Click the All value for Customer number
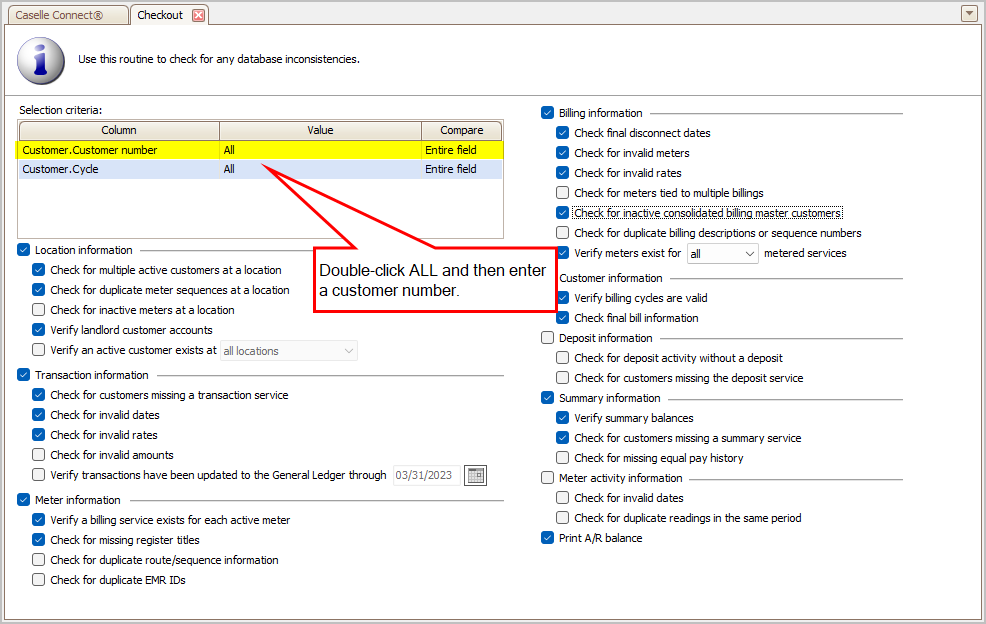 (x=229, y=150)
